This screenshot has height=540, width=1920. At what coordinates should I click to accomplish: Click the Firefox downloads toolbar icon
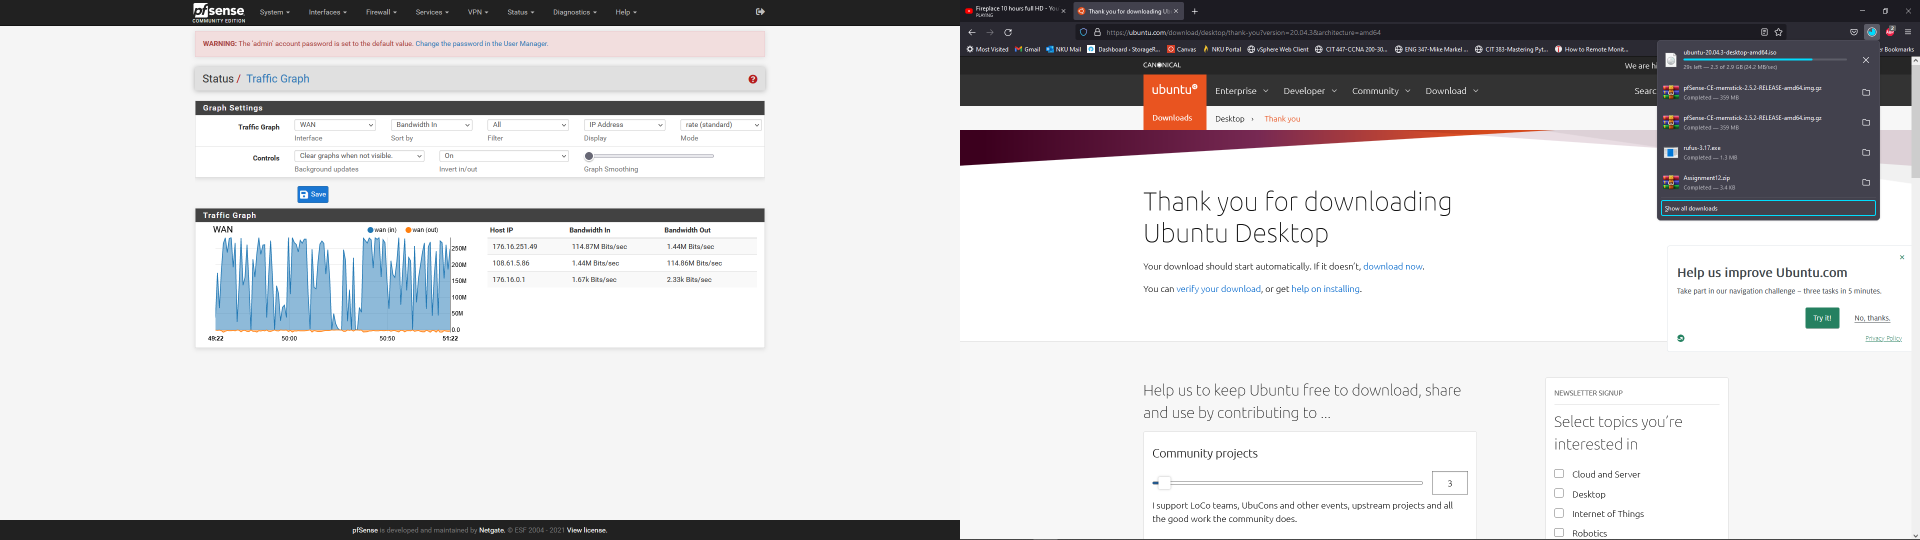(x=1872, y=32)
